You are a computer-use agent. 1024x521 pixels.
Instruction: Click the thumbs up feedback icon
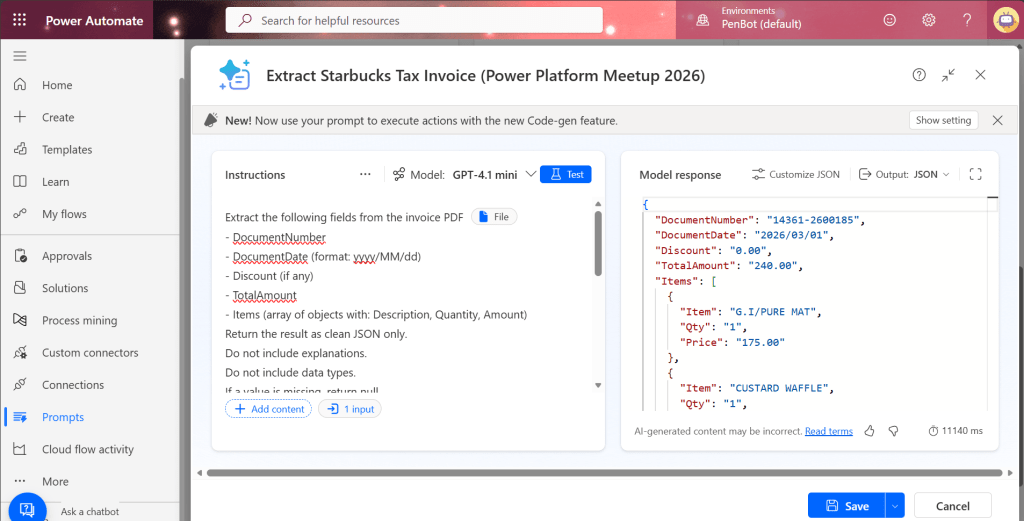(x=869, y=431)
